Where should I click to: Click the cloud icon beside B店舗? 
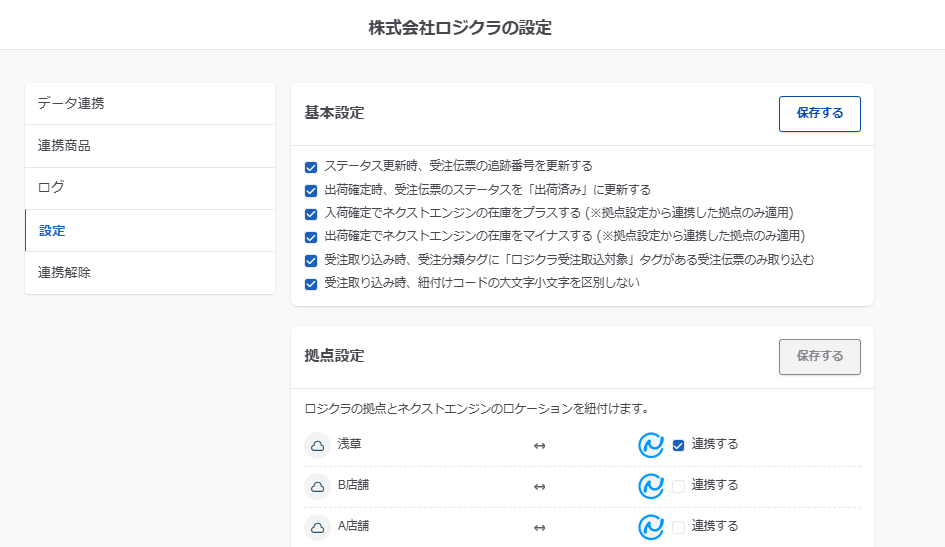pyautogui.click(x=317, y=486)
